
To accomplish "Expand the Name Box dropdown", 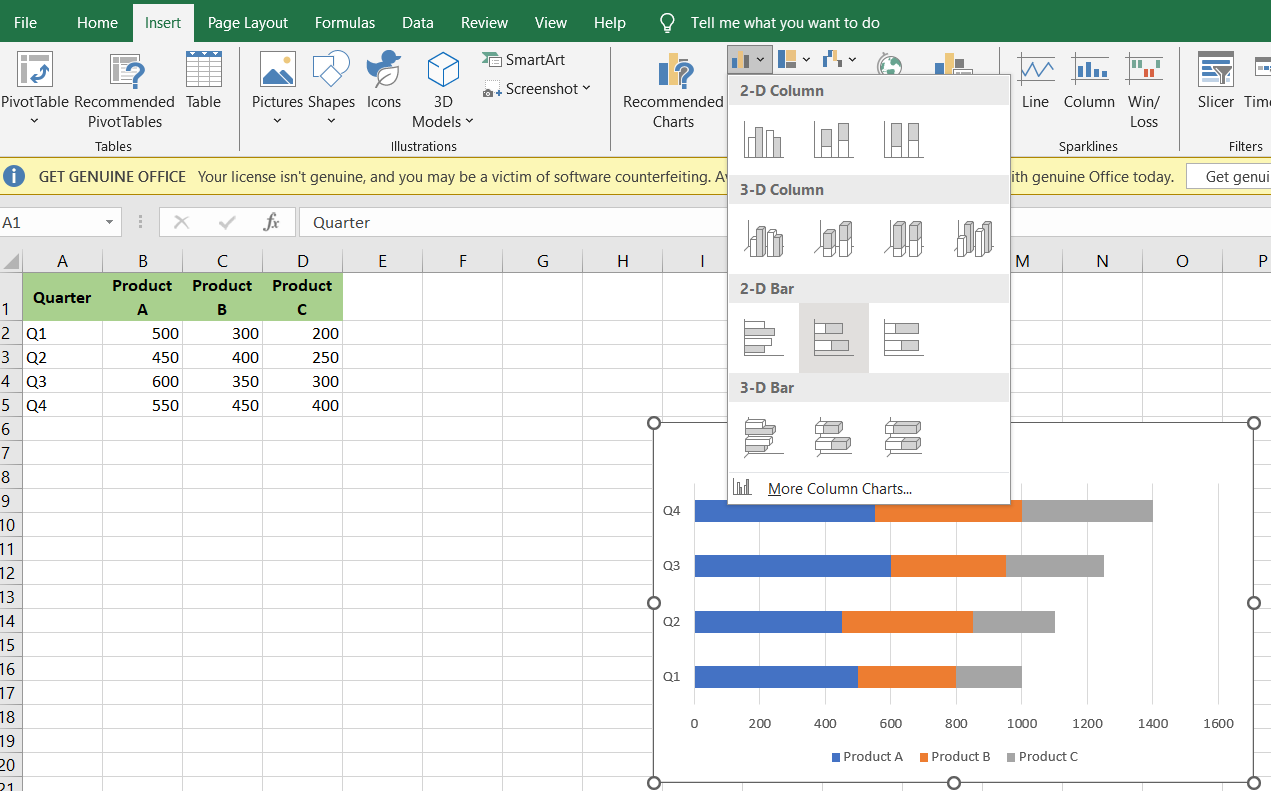I will tap(110, 222).
